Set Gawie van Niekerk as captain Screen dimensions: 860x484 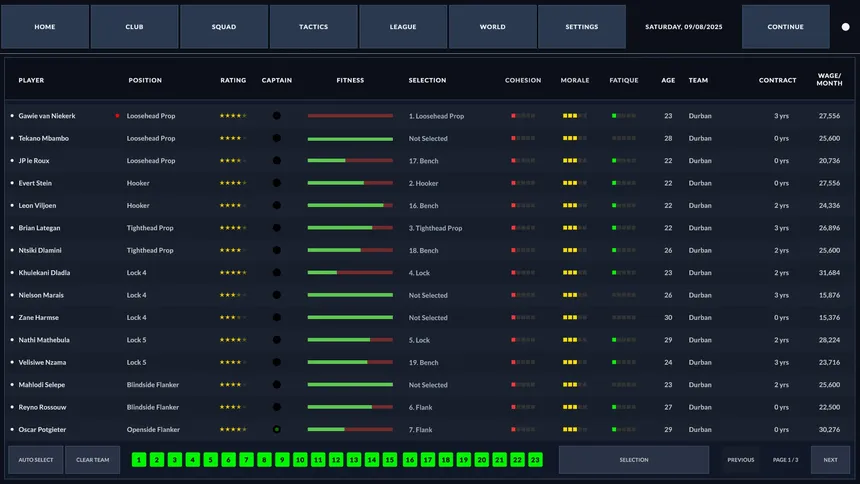[x=276, y=116]
